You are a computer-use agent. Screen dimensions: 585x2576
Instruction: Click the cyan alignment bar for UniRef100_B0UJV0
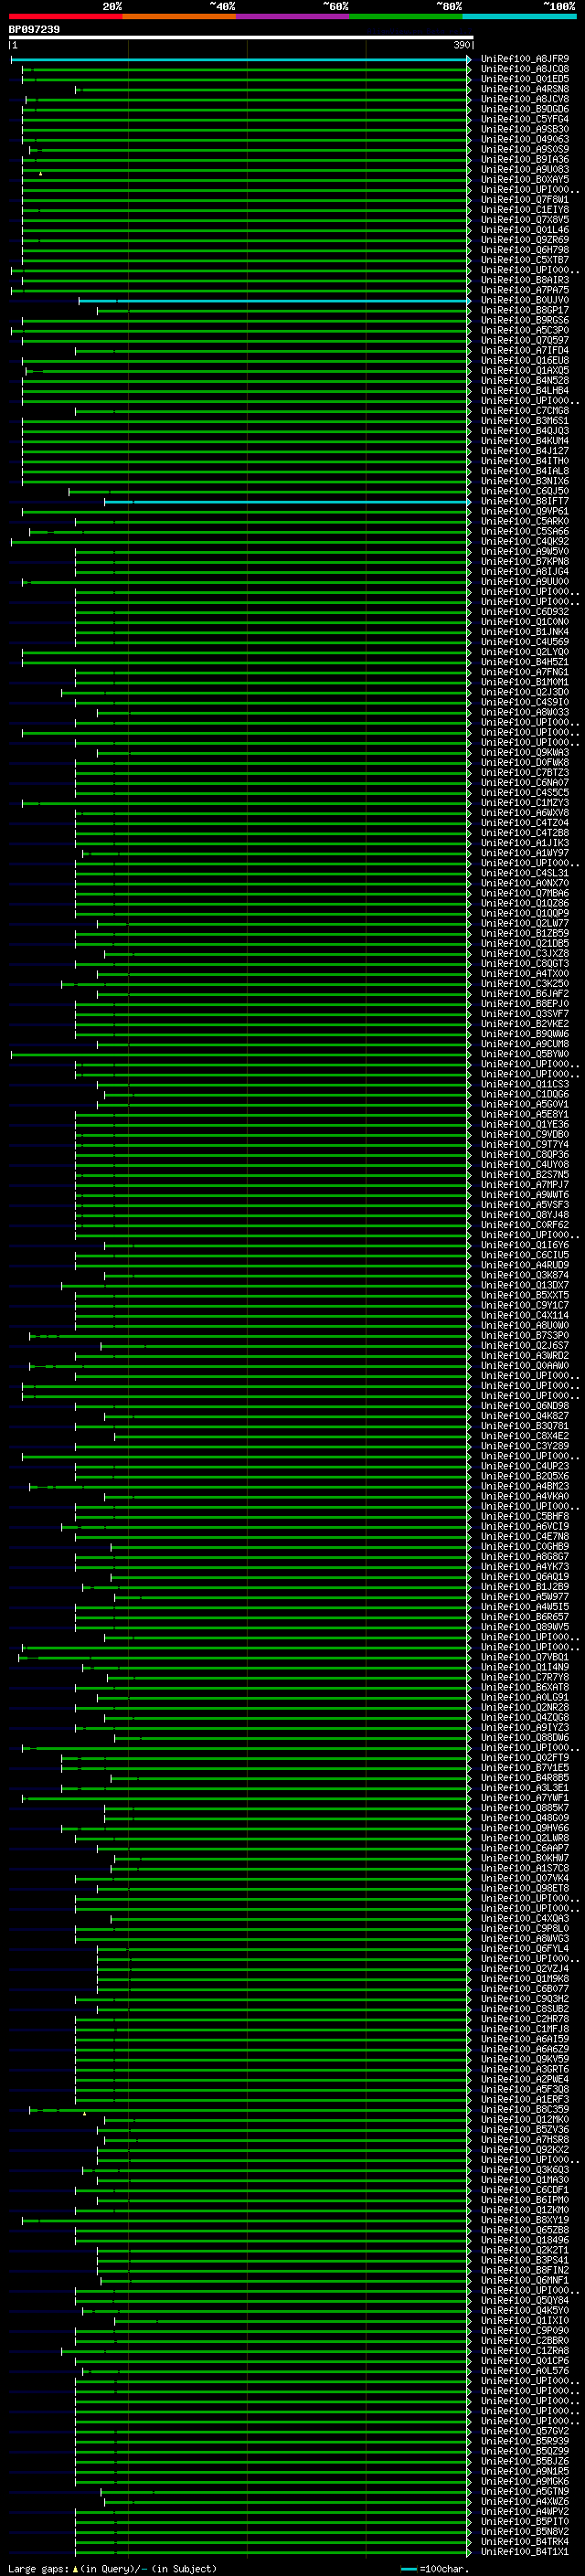pyautogui.click(x=274, y=301)
